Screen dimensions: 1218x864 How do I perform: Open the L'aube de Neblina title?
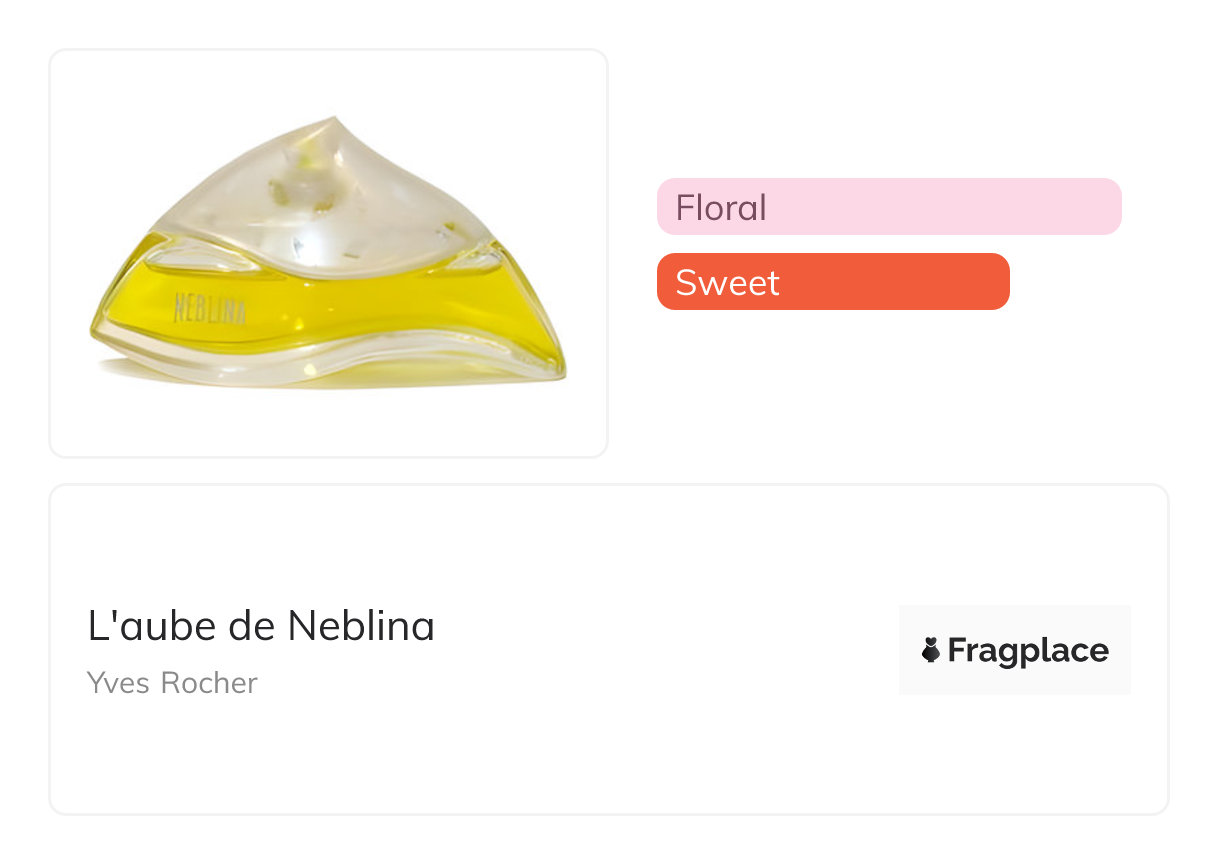pos(261,627)
